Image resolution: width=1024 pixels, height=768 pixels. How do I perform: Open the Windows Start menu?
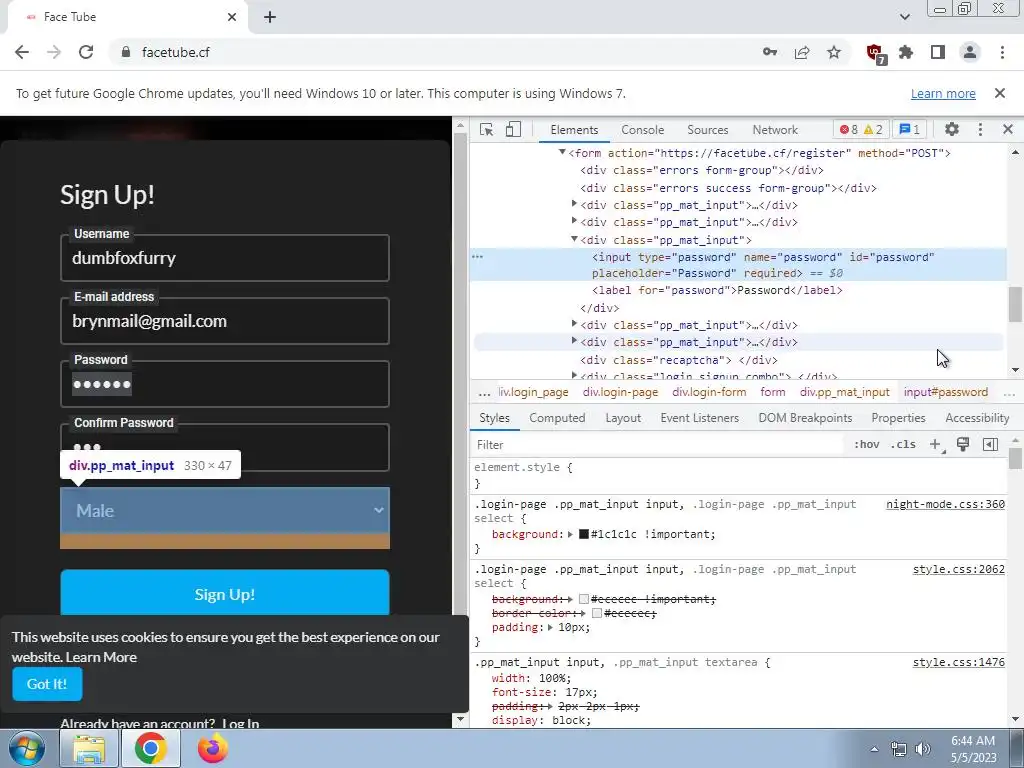(x=26, y=748)
